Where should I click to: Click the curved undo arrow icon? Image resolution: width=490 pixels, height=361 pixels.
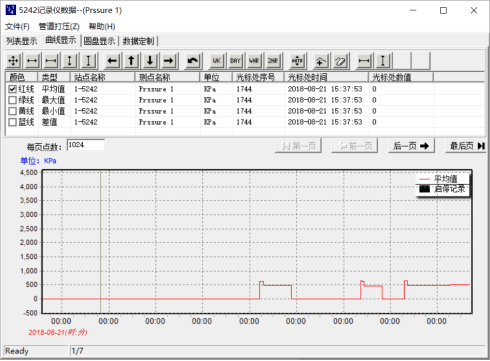pos(193,61)
